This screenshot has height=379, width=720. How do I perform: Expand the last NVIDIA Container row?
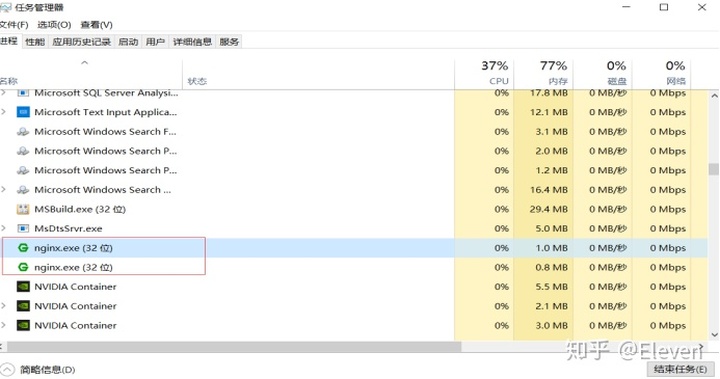[4, 325]
